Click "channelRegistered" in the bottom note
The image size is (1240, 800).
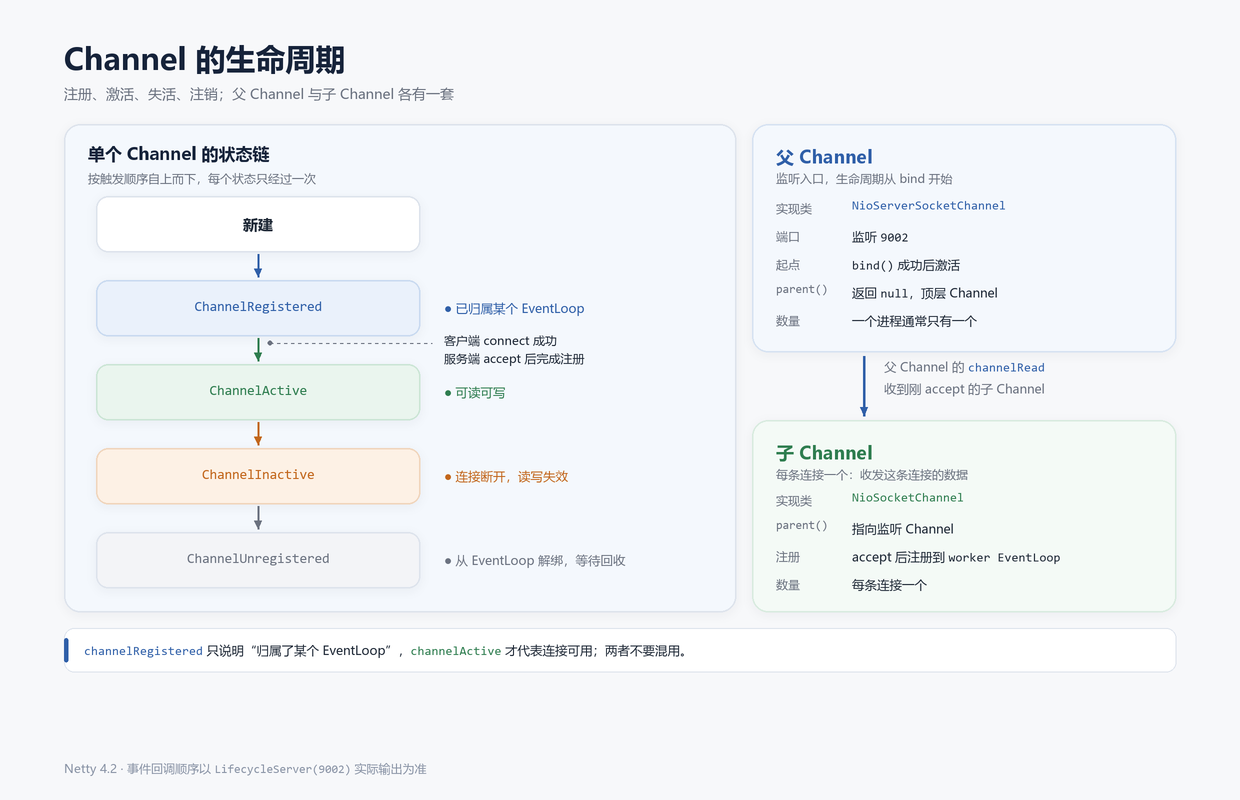[x=143, y=651]
